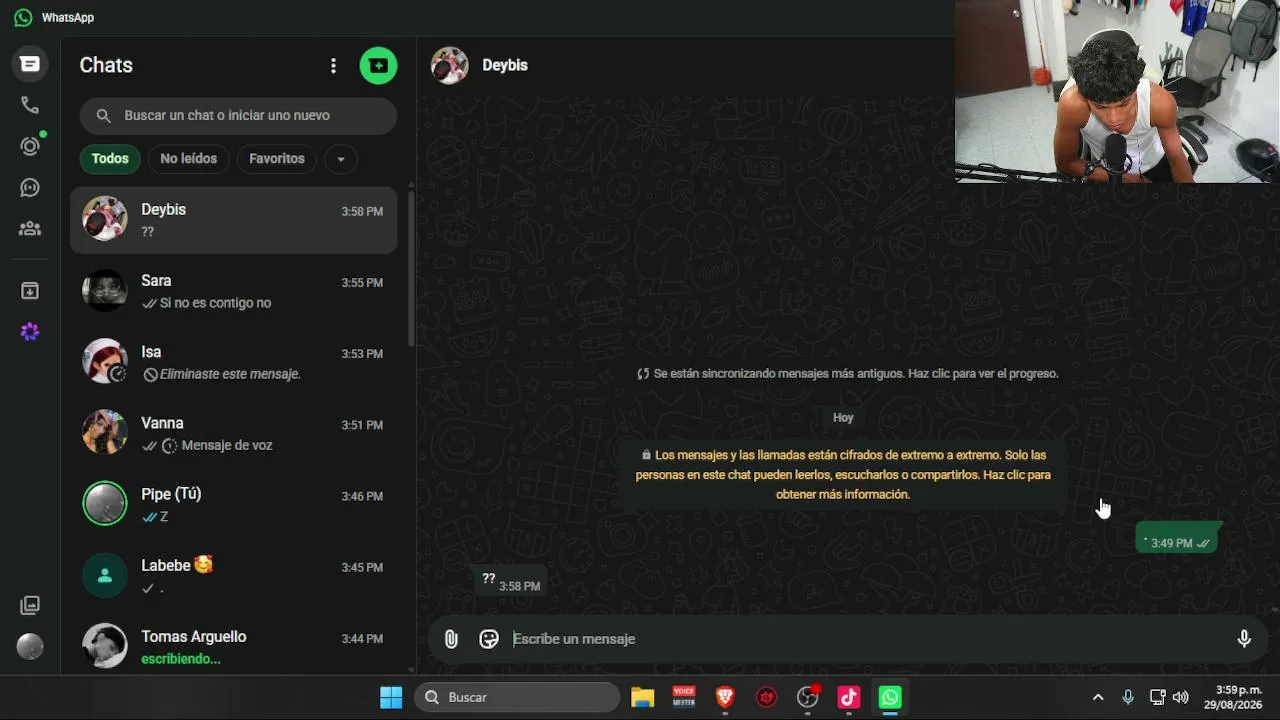Open the emoji and sticker picker
The width and height of the screenshot is (1280, 720).
489,639
